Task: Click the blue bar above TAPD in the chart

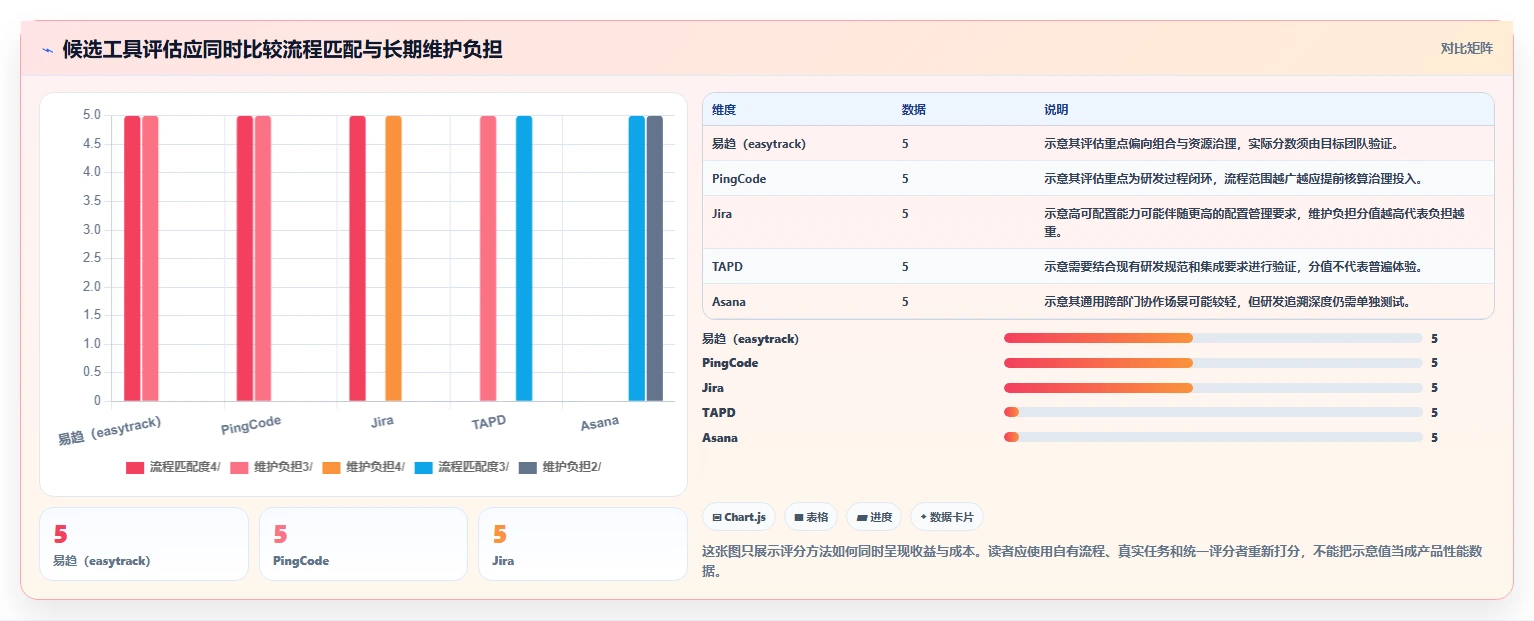Action: click(524, 258)
